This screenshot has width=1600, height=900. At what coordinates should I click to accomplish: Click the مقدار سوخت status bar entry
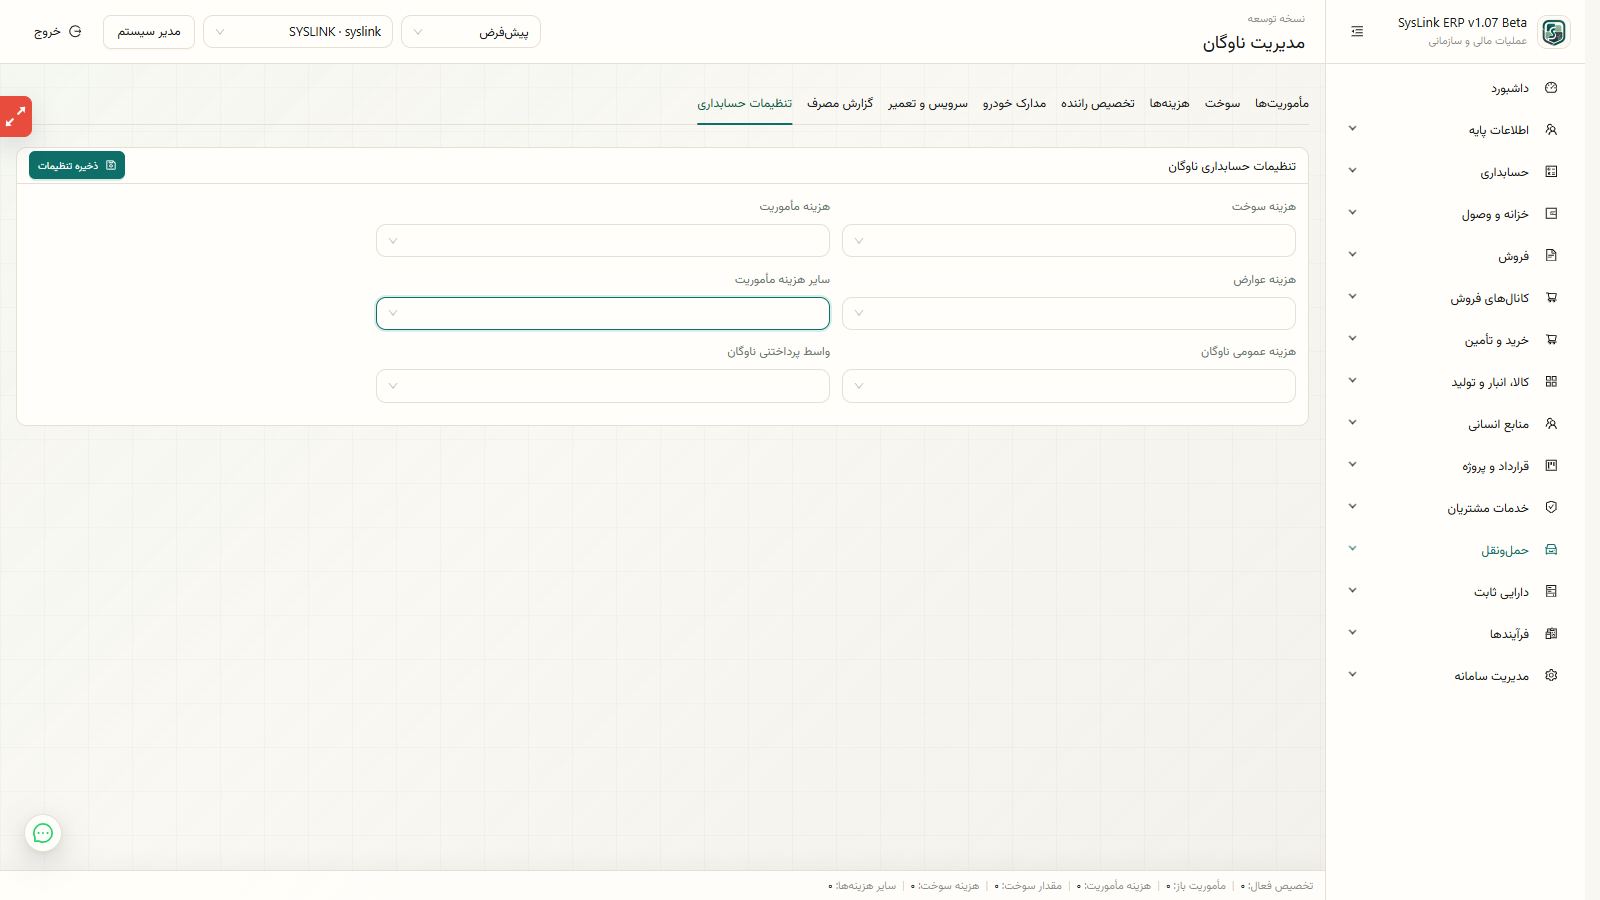1028,886
